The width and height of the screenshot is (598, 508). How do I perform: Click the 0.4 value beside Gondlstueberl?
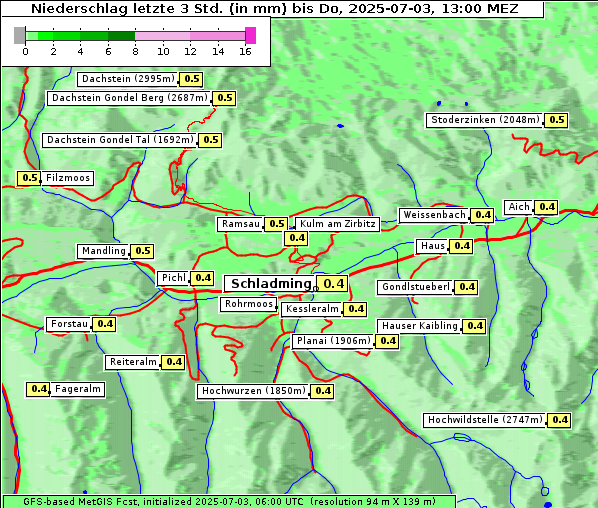[466, 287]
